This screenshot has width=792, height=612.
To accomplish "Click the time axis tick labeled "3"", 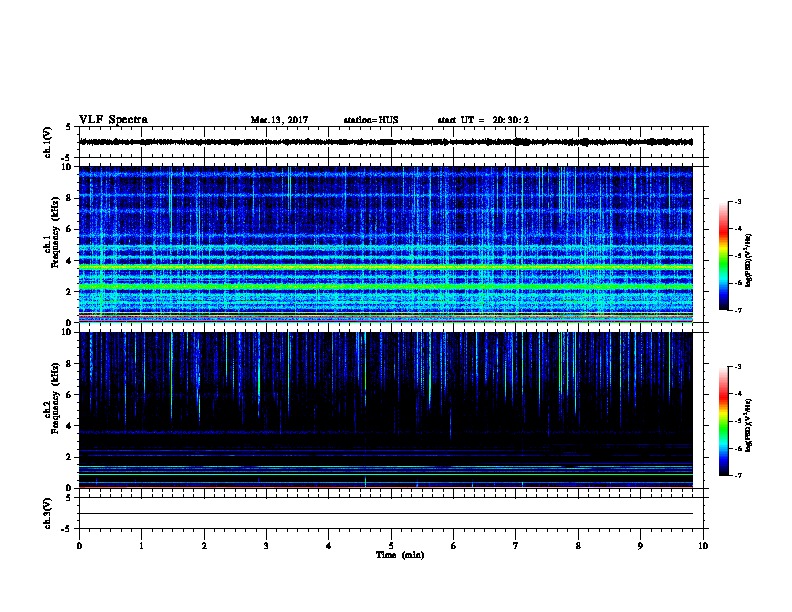I will pos(266,546).
